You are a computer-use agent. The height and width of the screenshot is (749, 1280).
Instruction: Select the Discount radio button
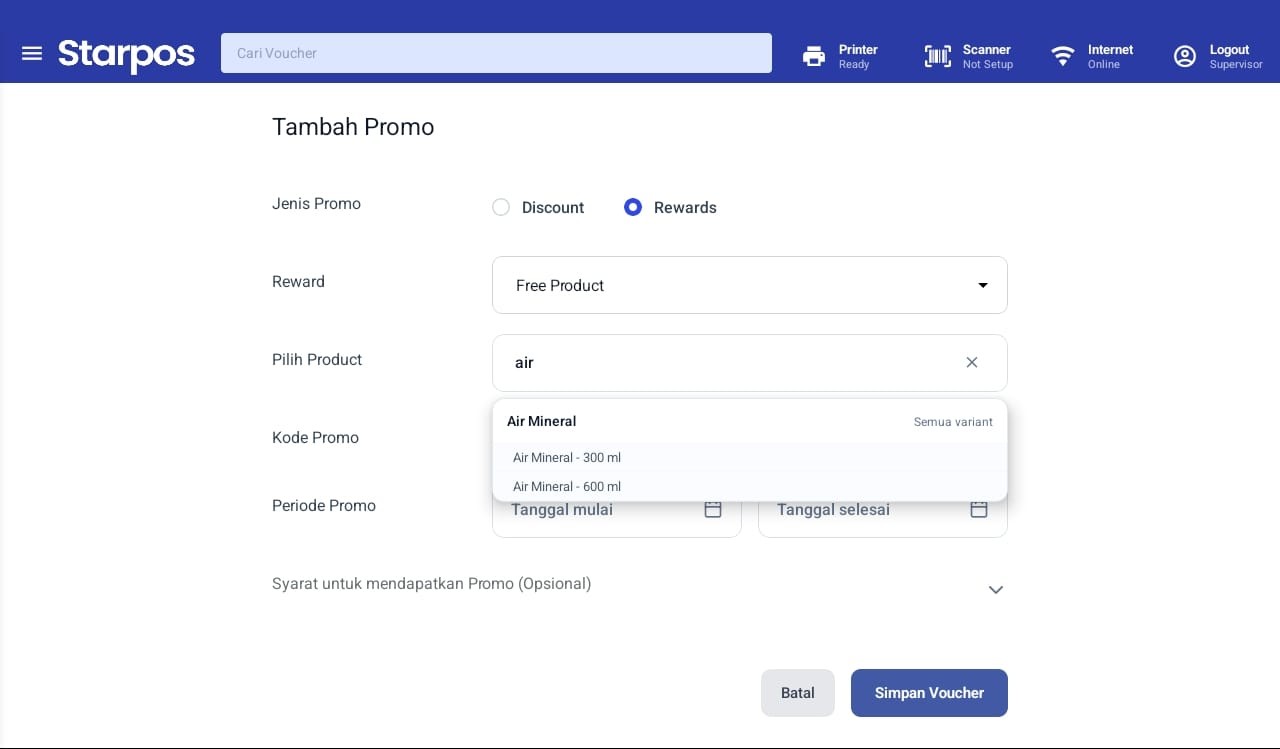[501, 207]
